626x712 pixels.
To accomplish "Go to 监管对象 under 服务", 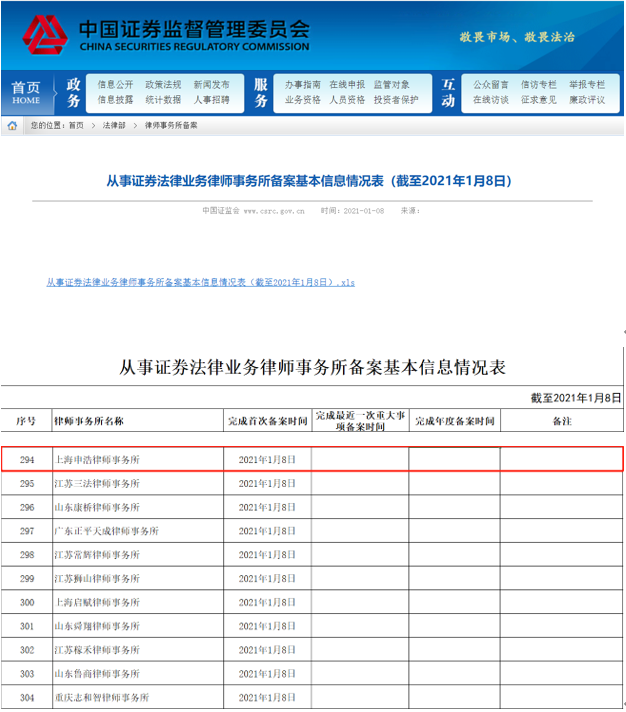I will tap(392, 84).
